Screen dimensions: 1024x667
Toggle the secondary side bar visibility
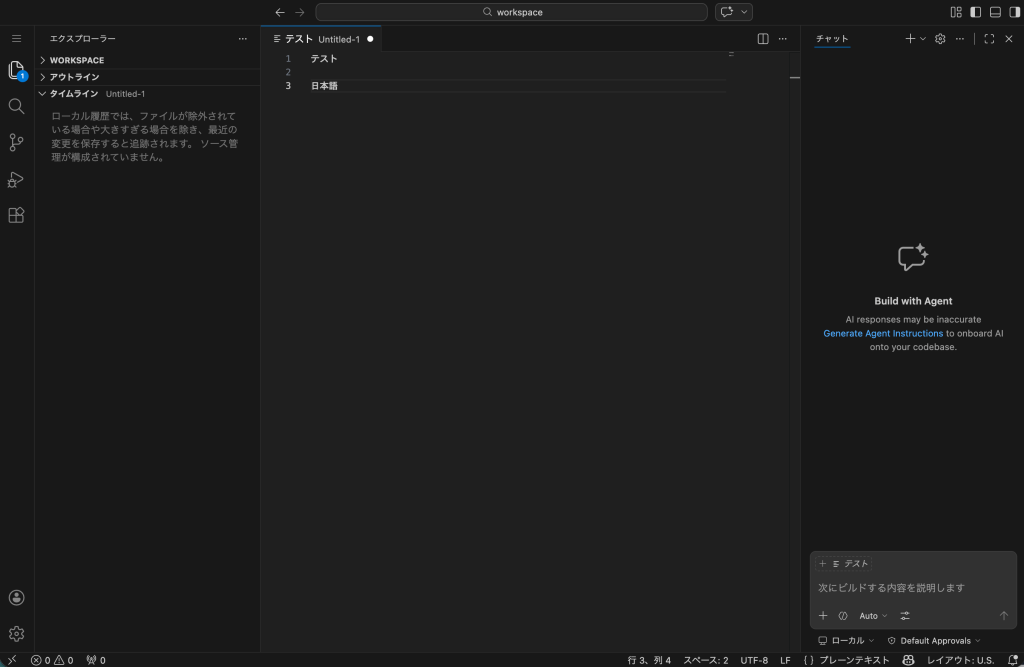point(1014,12)
